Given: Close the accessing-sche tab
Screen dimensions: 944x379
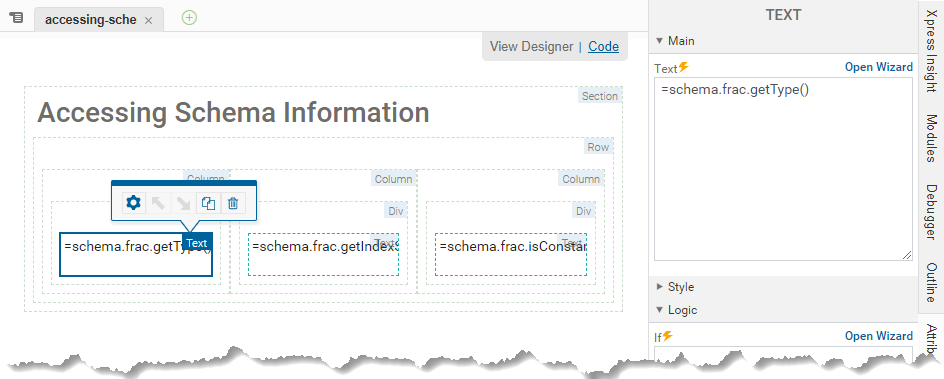Looking at the screenshot, I should coord(149,20).
